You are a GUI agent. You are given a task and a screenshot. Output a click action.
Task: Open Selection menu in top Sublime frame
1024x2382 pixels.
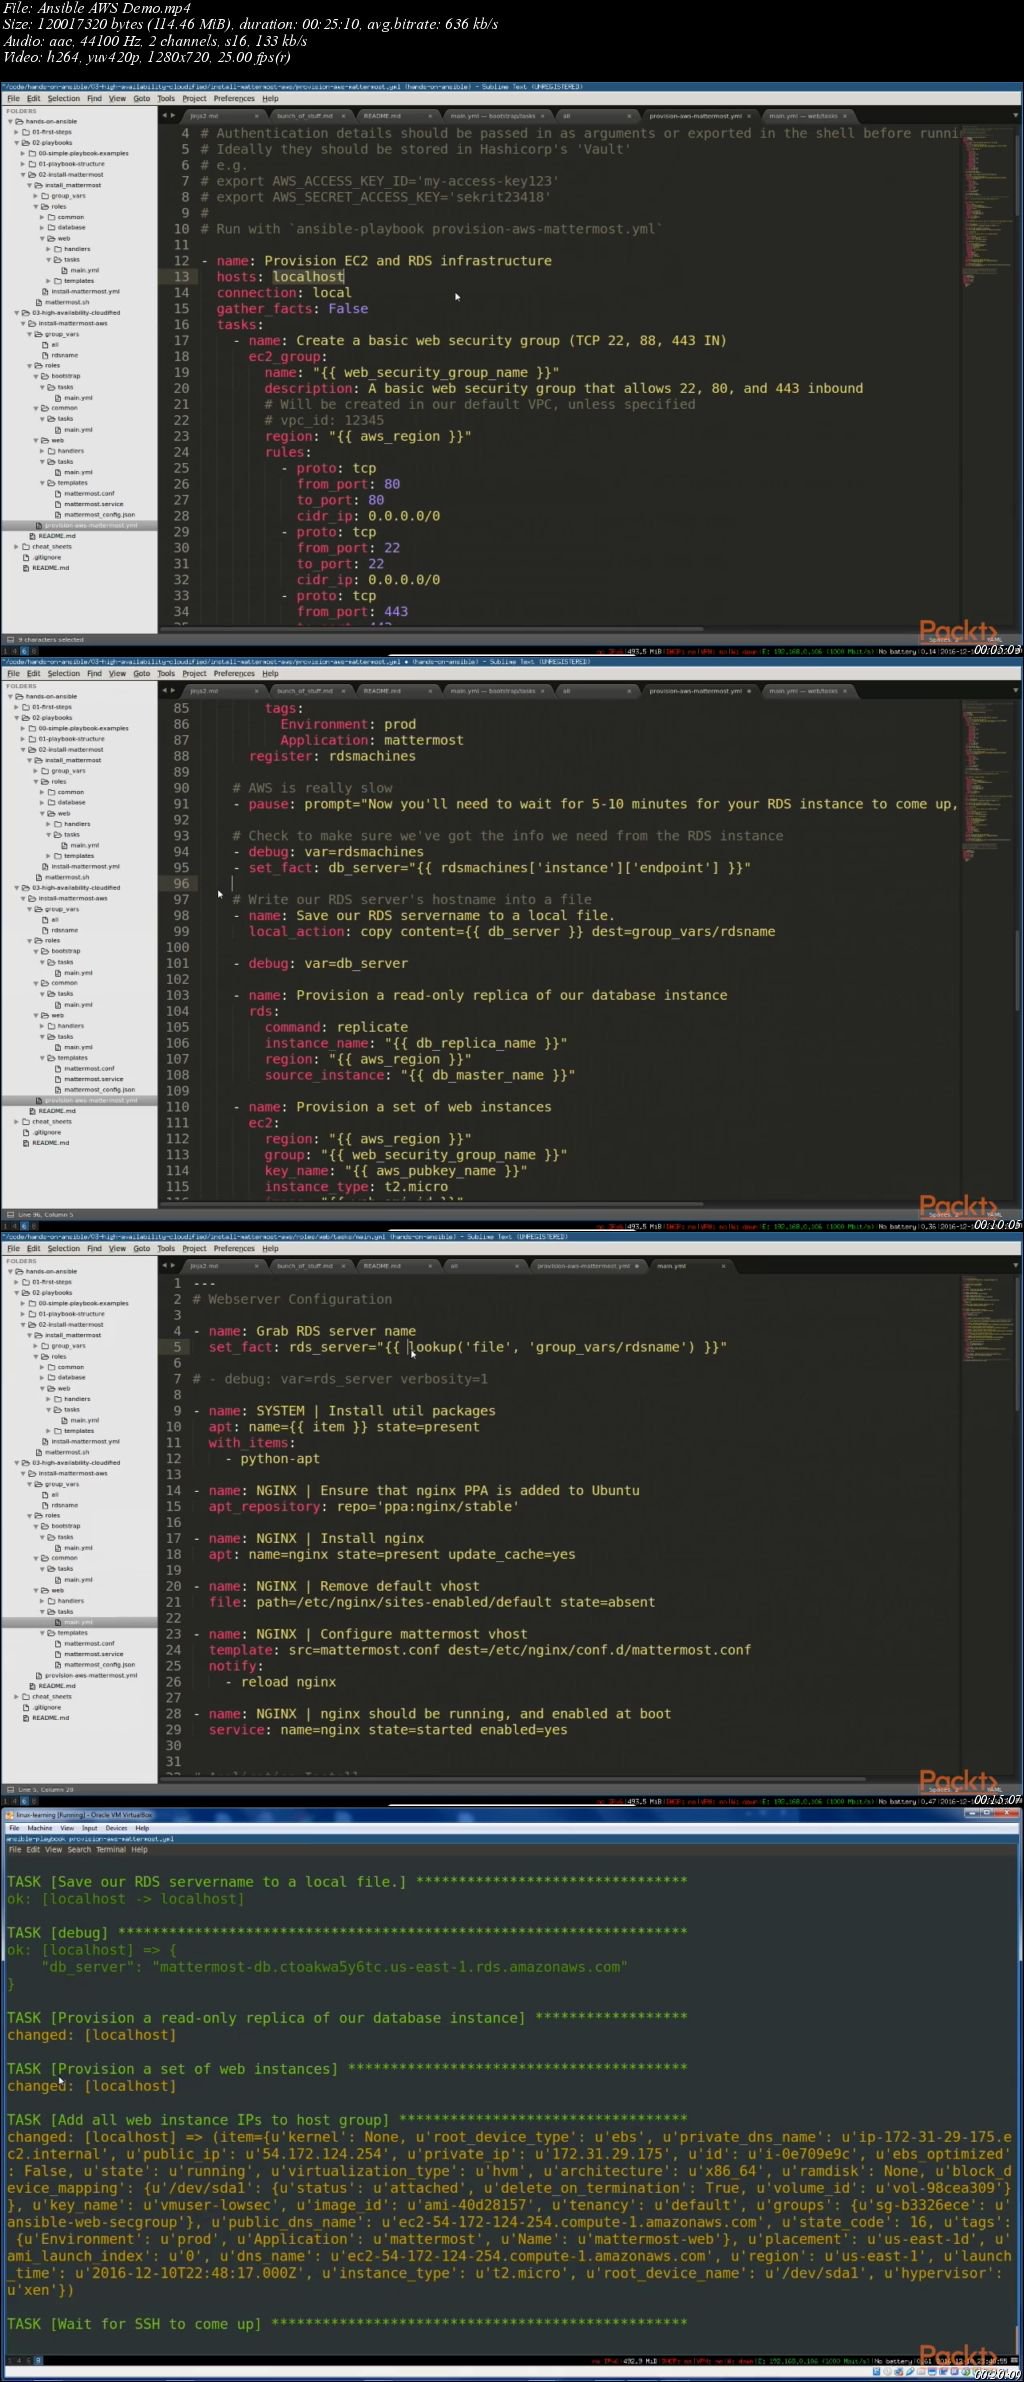pyautogui.click(x=63, y=99)
